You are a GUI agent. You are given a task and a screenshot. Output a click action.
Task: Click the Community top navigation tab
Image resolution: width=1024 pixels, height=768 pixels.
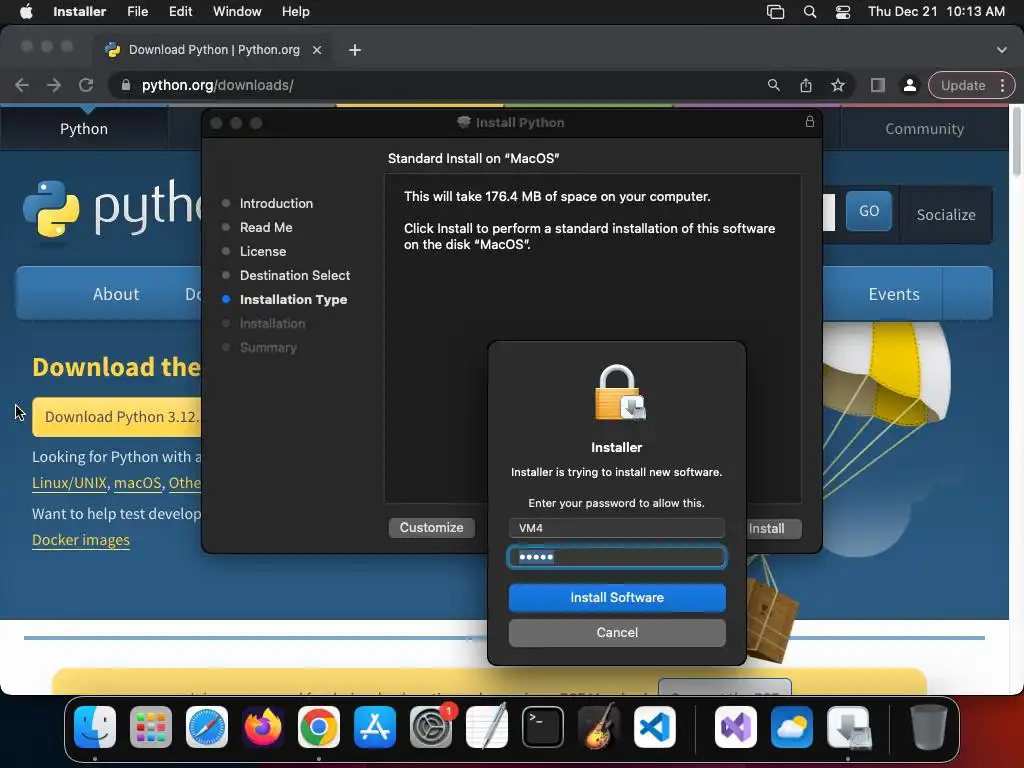(x=924, y=129)
